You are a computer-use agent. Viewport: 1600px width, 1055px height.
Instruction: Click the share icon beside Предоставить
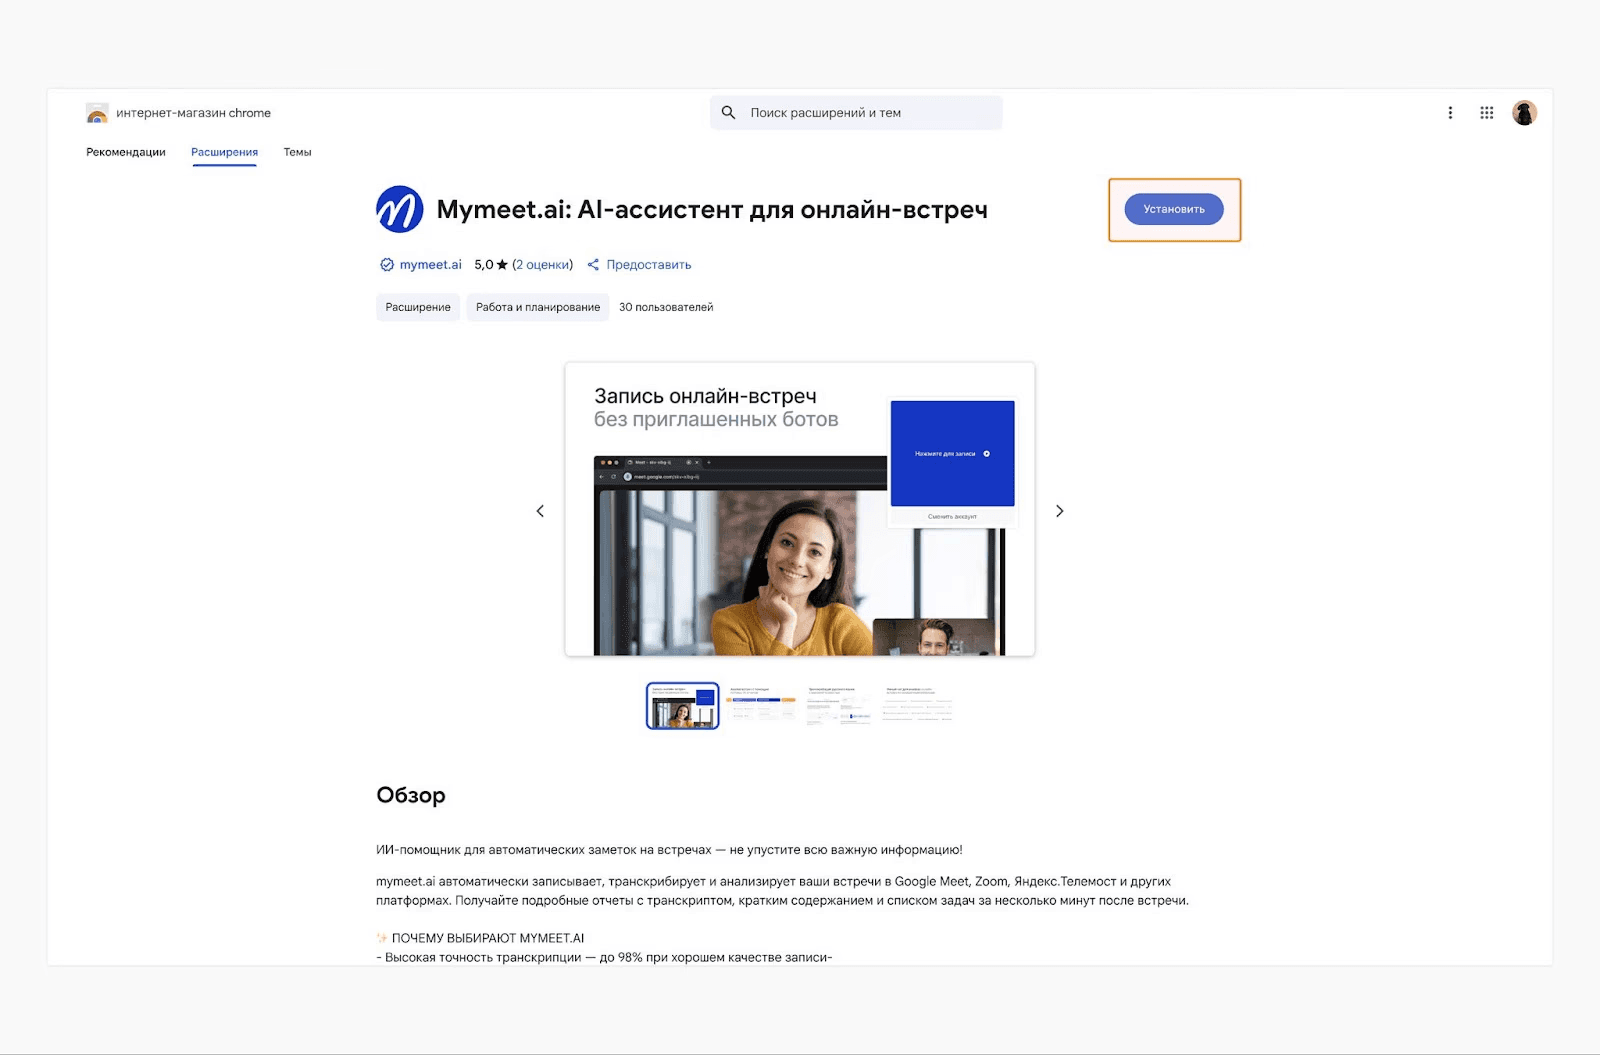click(593, 265)
